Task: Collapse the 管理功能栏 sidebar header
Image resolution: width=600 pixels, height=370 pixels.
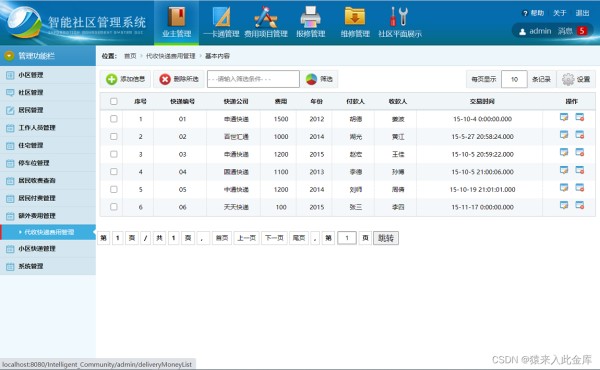Action: coord(48,56)
